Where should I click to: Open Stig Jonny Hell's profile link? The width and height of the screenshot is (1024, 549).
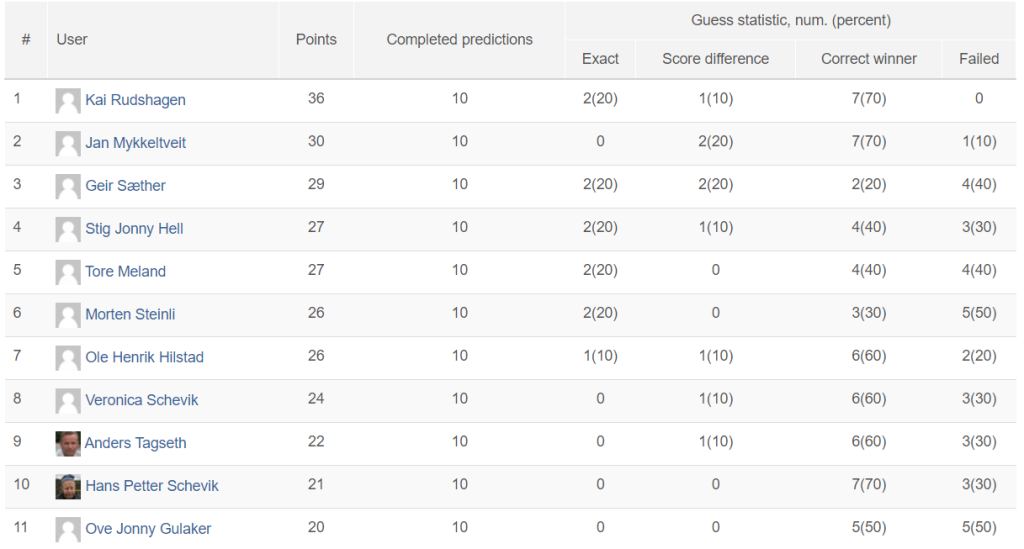pyautogui.click(x=134, y=228)
